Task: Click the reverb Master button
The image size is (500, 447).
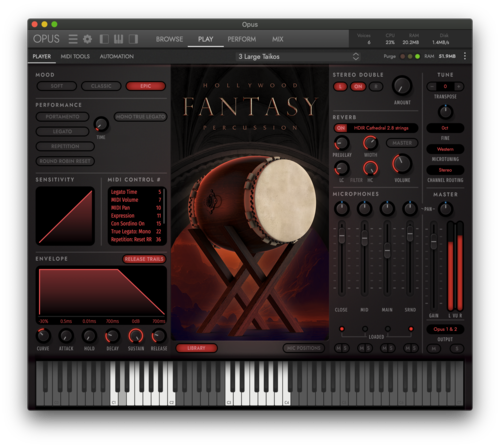Action: point(402,143)
